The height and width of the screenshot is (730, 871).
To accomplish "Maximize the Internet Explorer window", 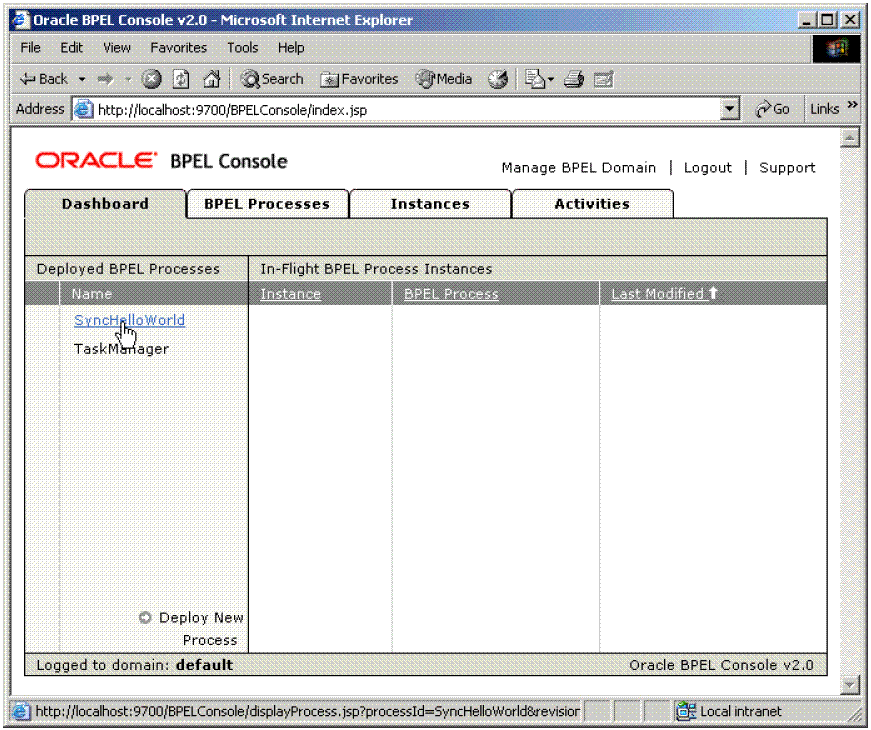I will coord(827,20).
